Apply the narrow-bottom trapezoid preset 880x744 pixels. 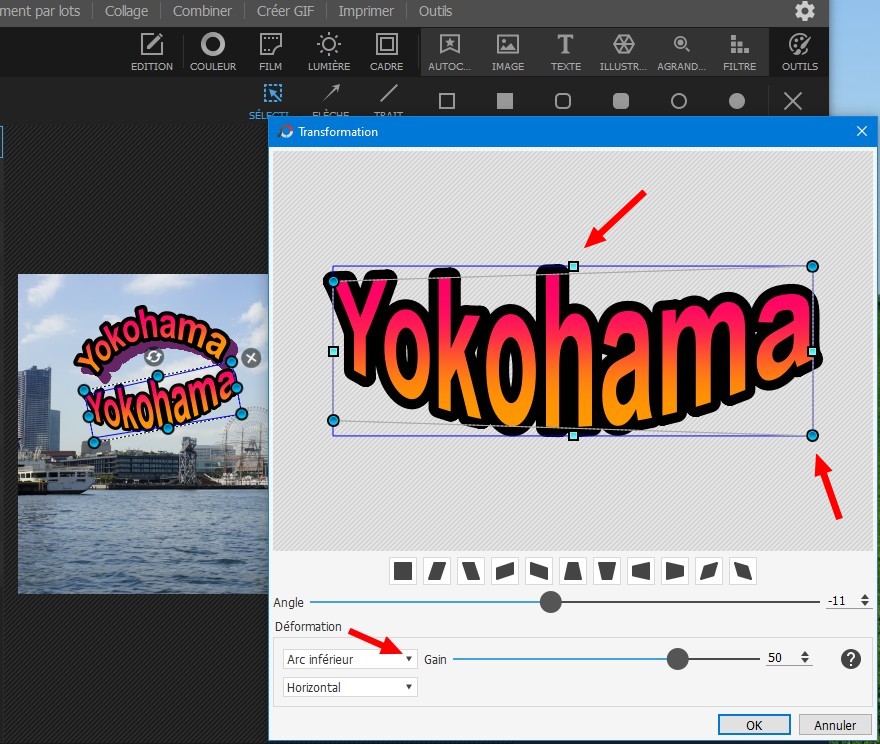click(x=607, y=571)
